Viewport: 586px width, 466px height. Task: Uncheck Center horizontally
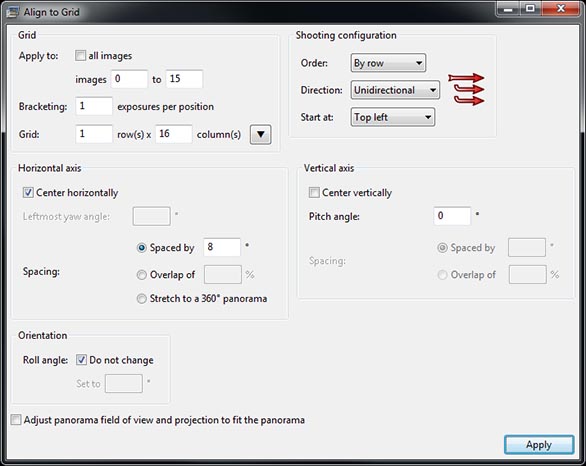click(x=28, y=192)
